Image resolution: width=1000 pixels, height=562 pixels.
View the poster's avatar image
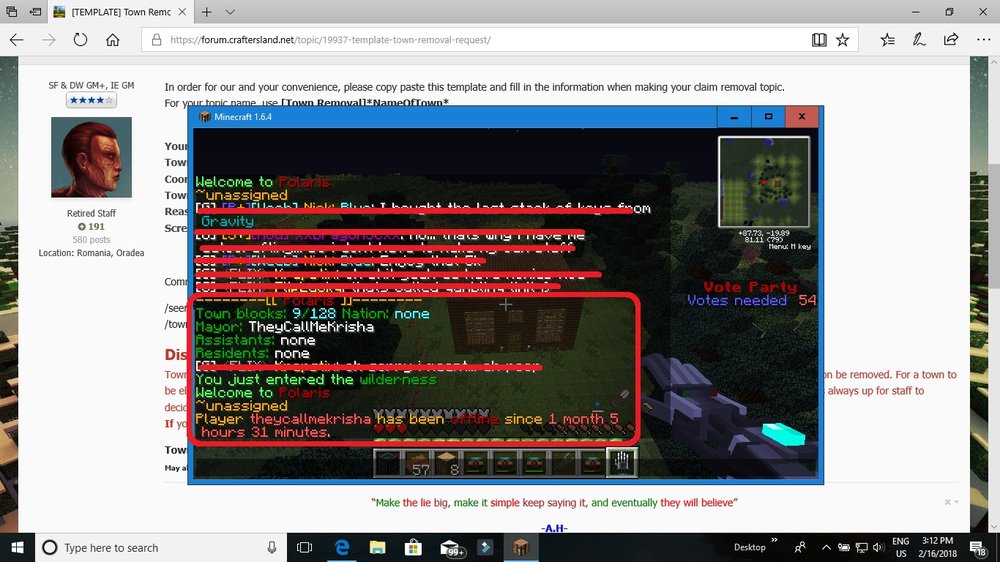coord(91,157)
